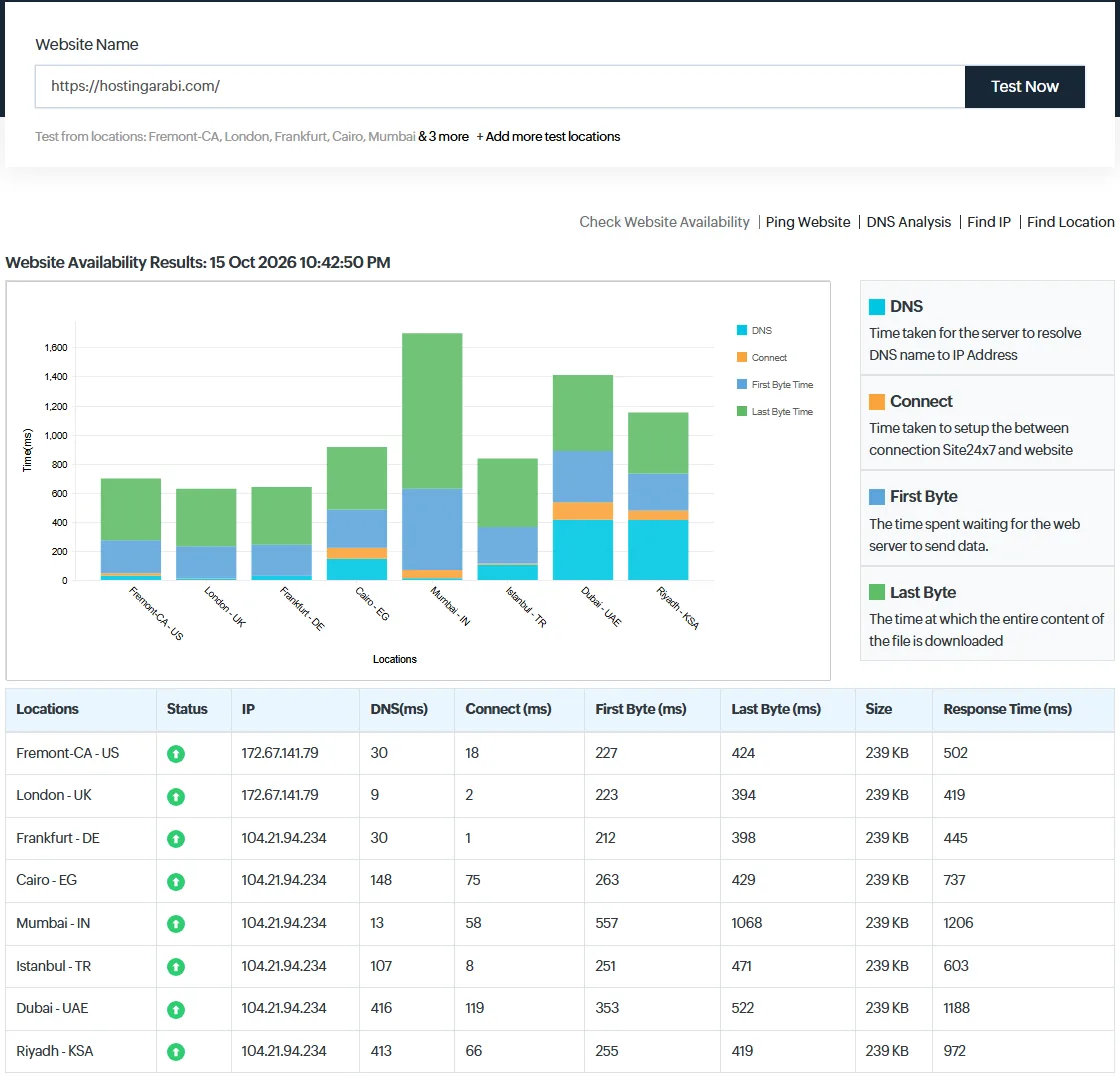Click the Riyadh - KSA bar in the chart

tap(658, 496)
